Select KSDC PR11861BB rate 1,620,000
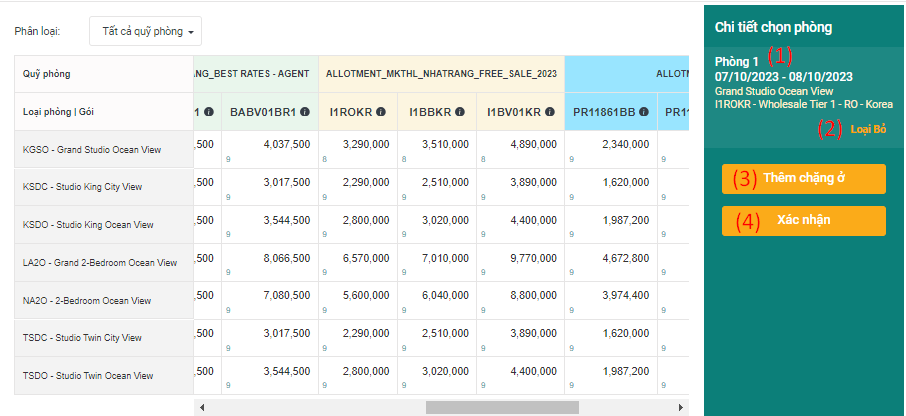Image resolution: width=906 pixels, height=416 pixels. [611, 184]
